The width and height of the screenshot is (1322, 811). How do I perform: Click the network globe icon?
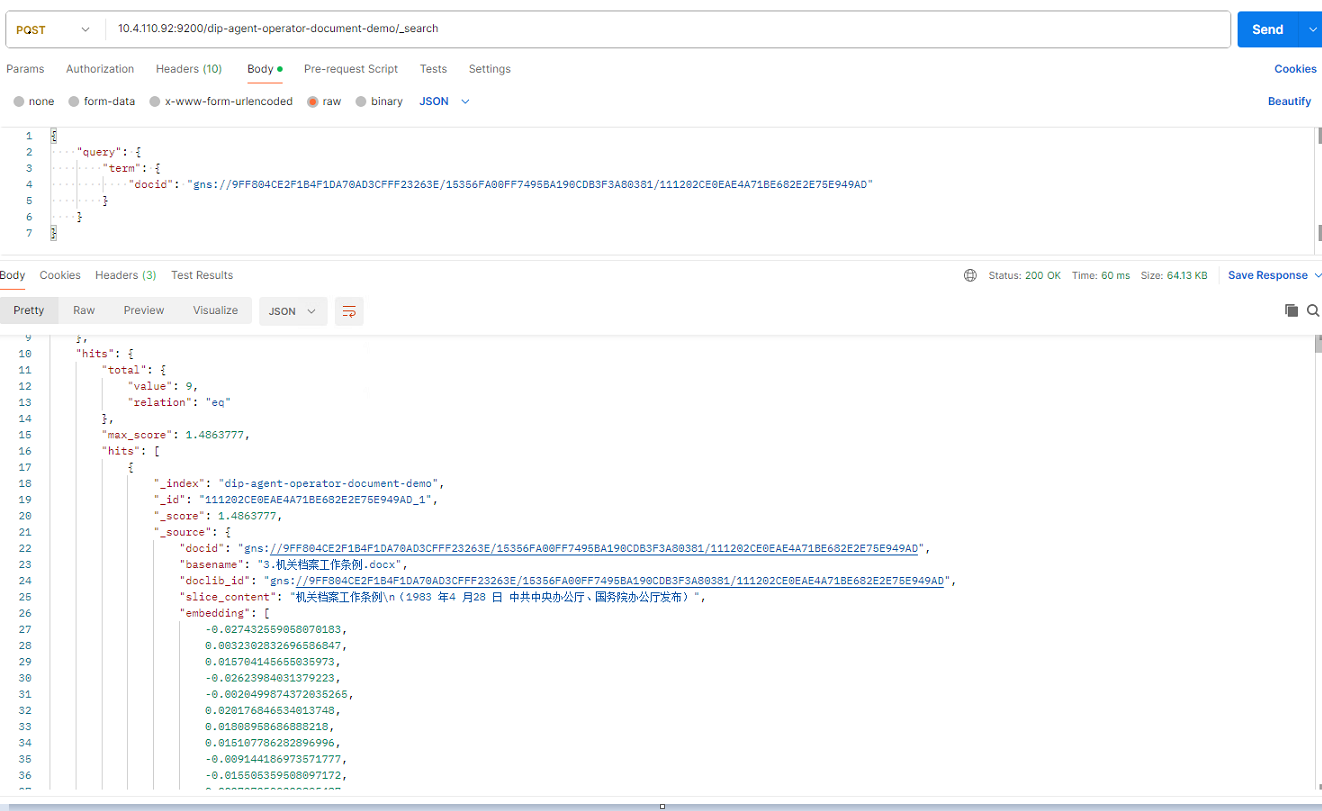(970, 275)
